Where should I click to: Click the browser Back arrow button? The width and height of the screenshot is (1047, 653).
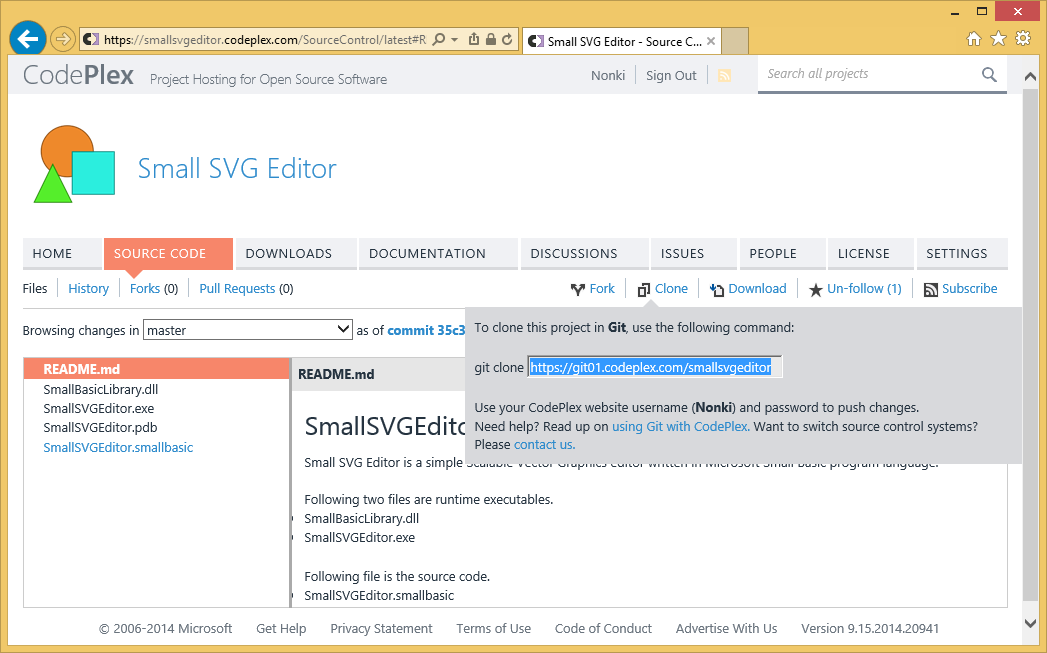pos(27,39)
